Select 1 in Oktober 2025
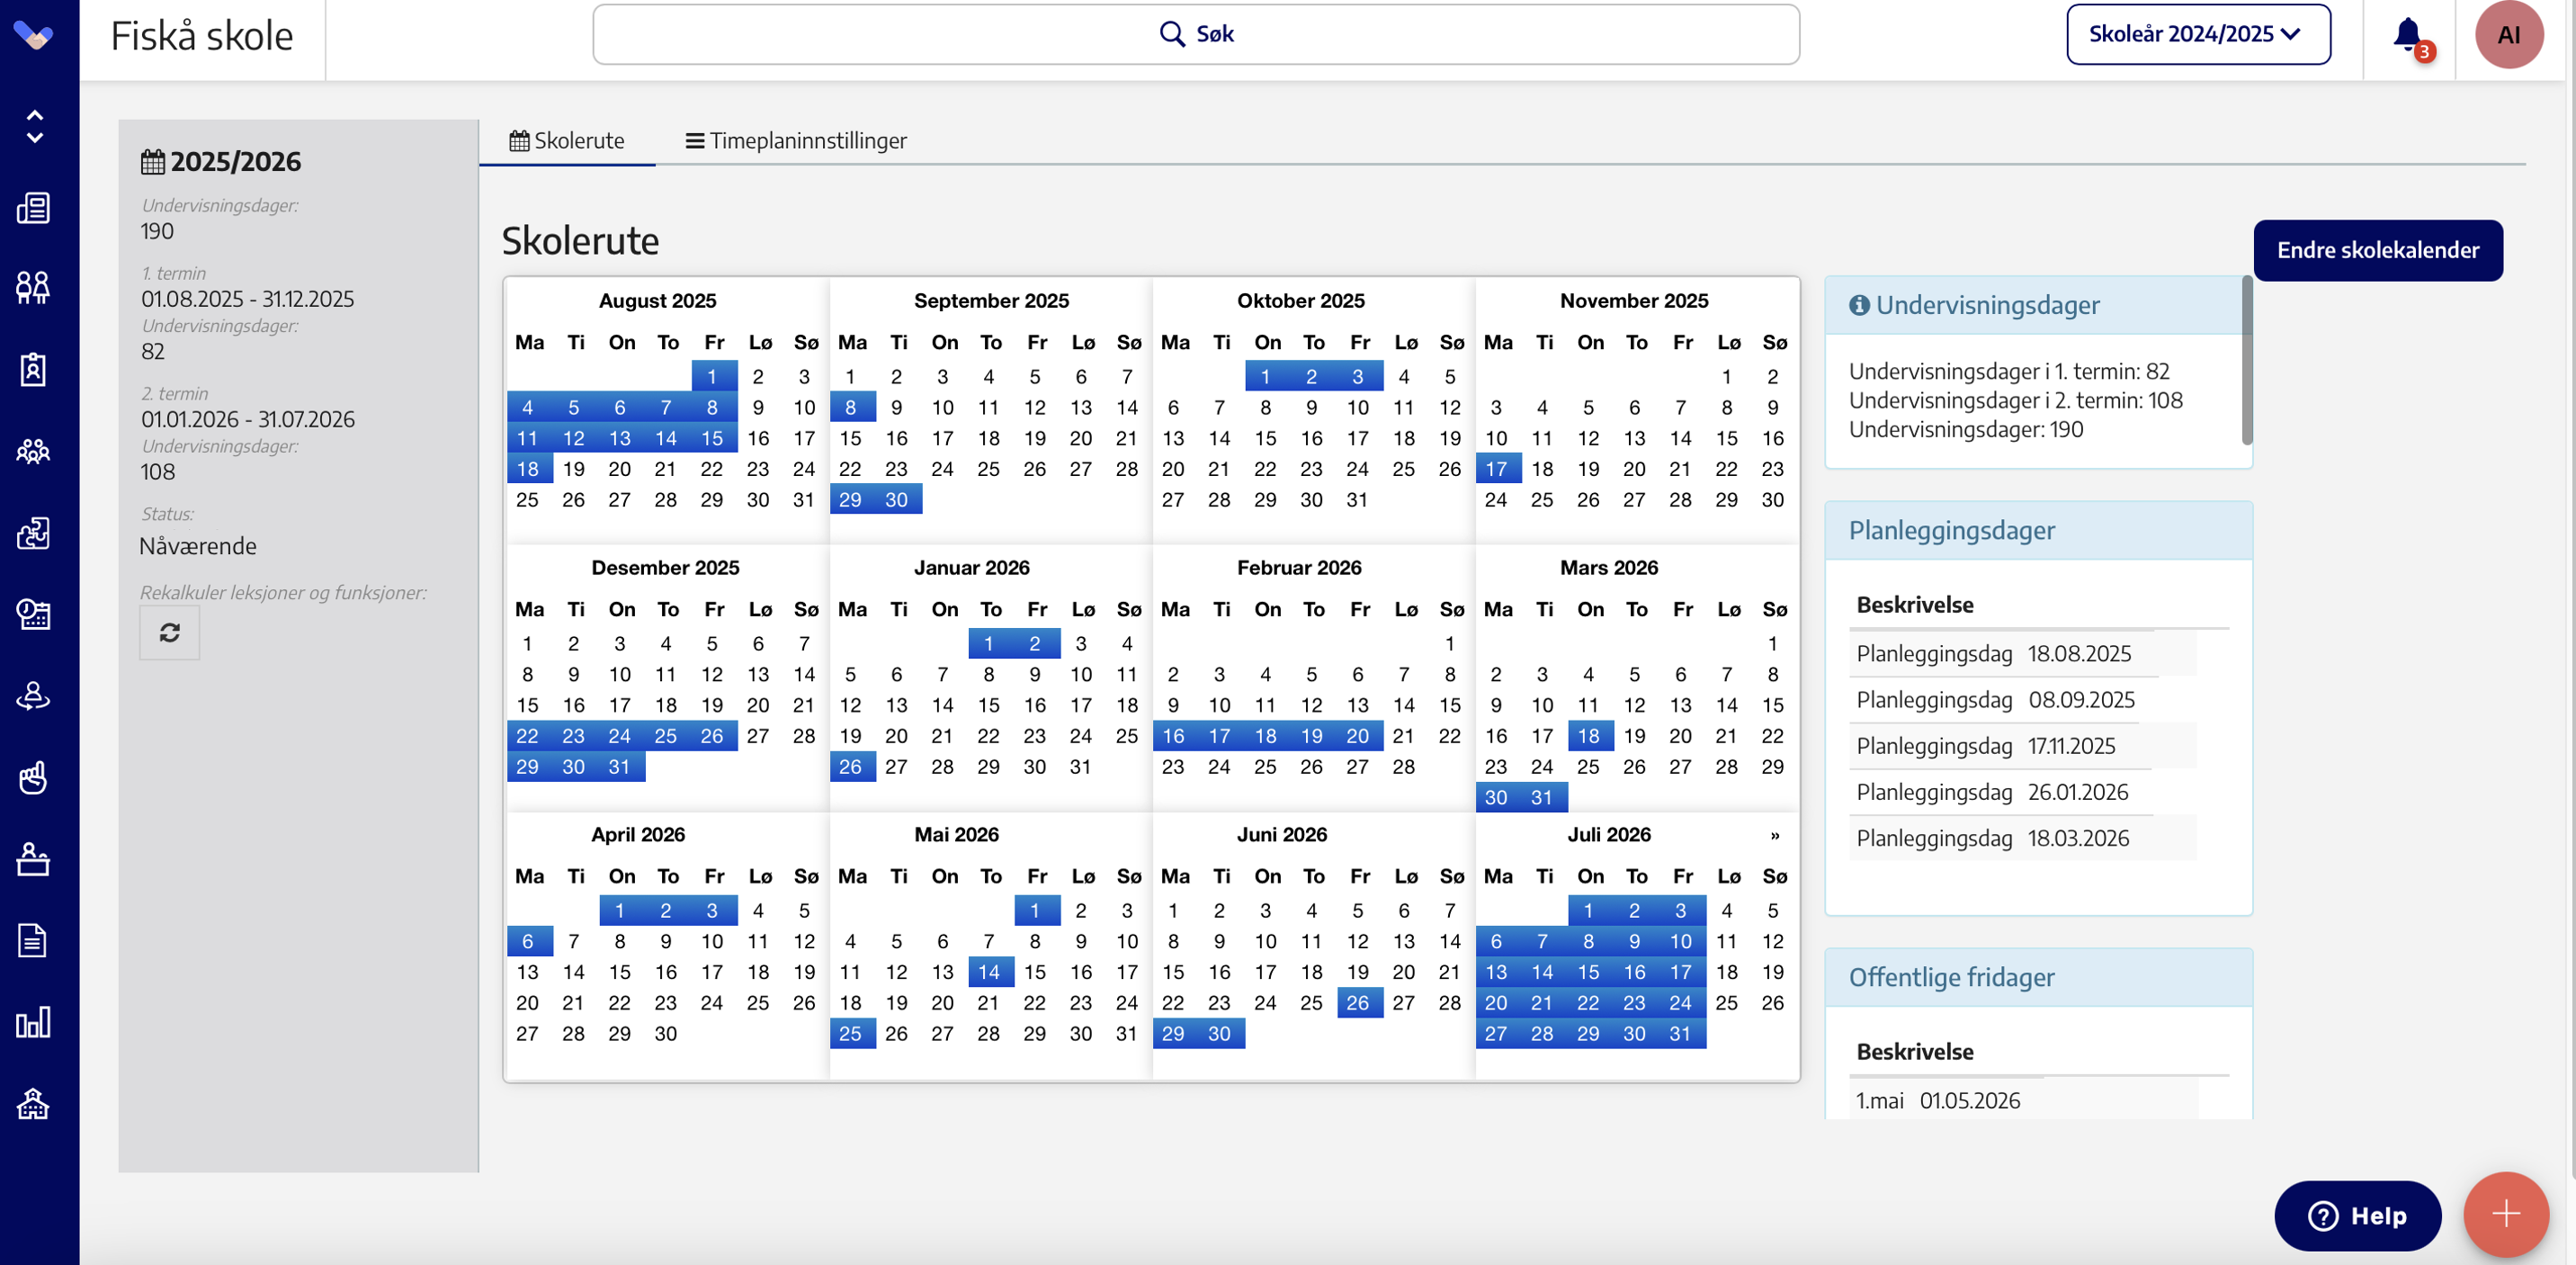2576x1265 pixels. (x=1266, y=377)
